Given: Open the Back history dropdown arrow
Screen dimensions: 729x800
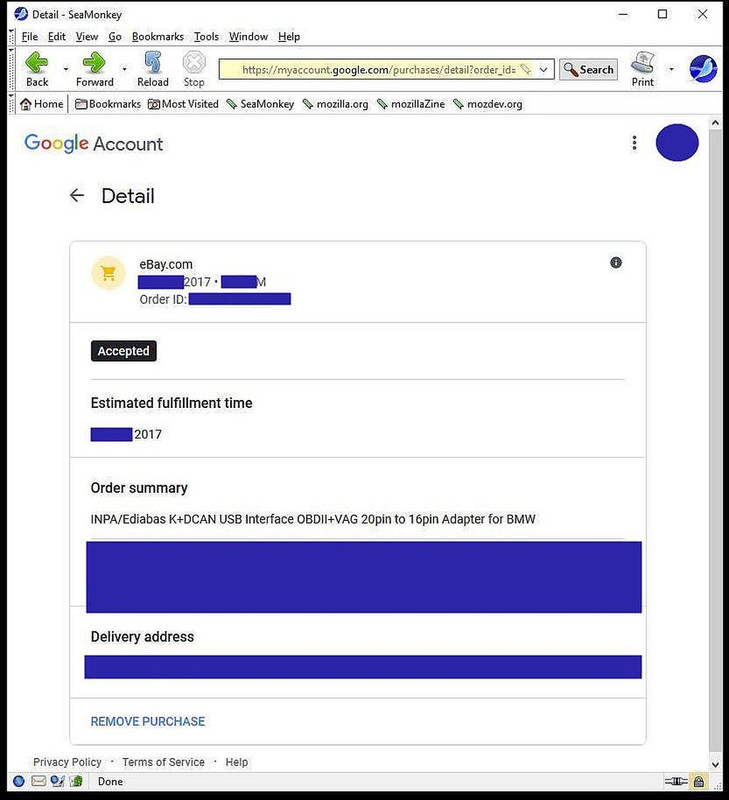Looking at the screenshot, I should 66,69.
